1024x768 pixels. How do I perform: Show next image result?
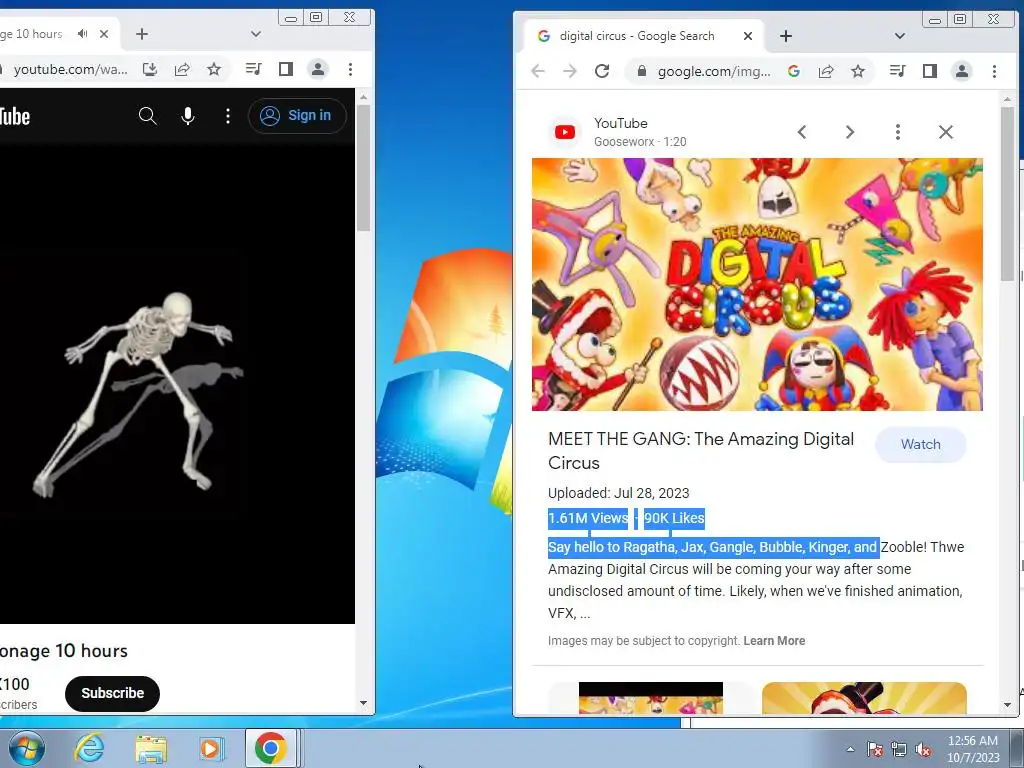point(850,133)
